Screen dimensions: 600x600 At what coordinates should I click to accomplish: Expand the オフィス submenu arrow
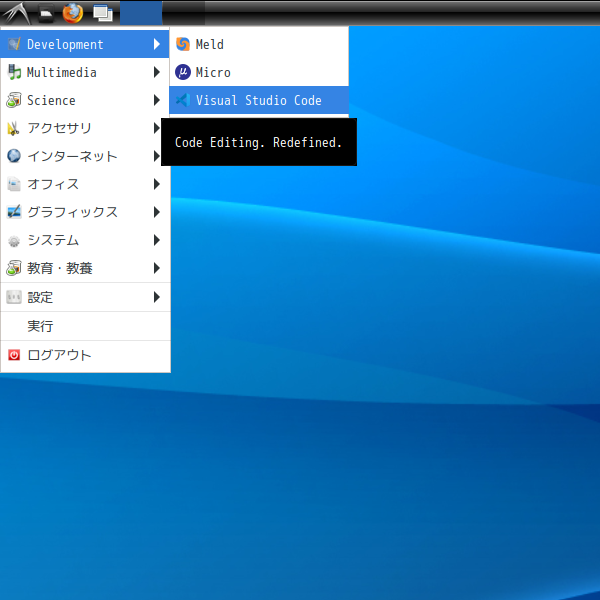157,184
